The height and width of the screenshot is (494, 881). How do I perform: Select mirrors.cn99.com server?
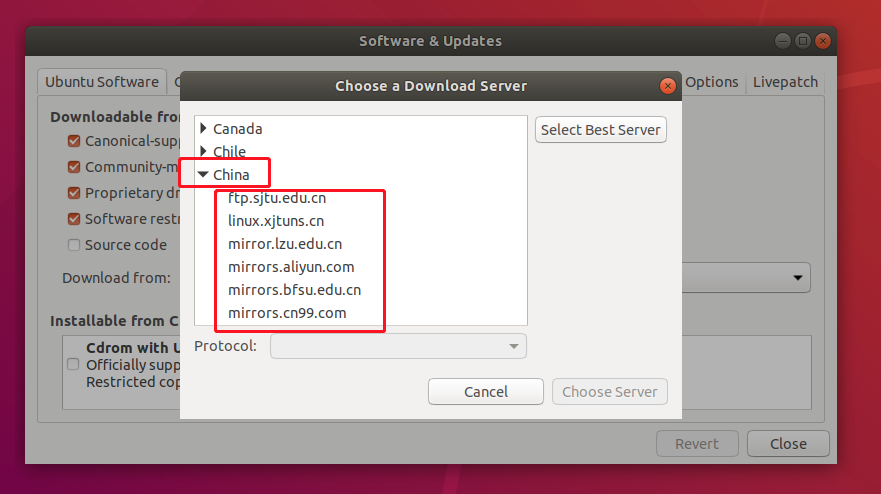click(287, 313)
